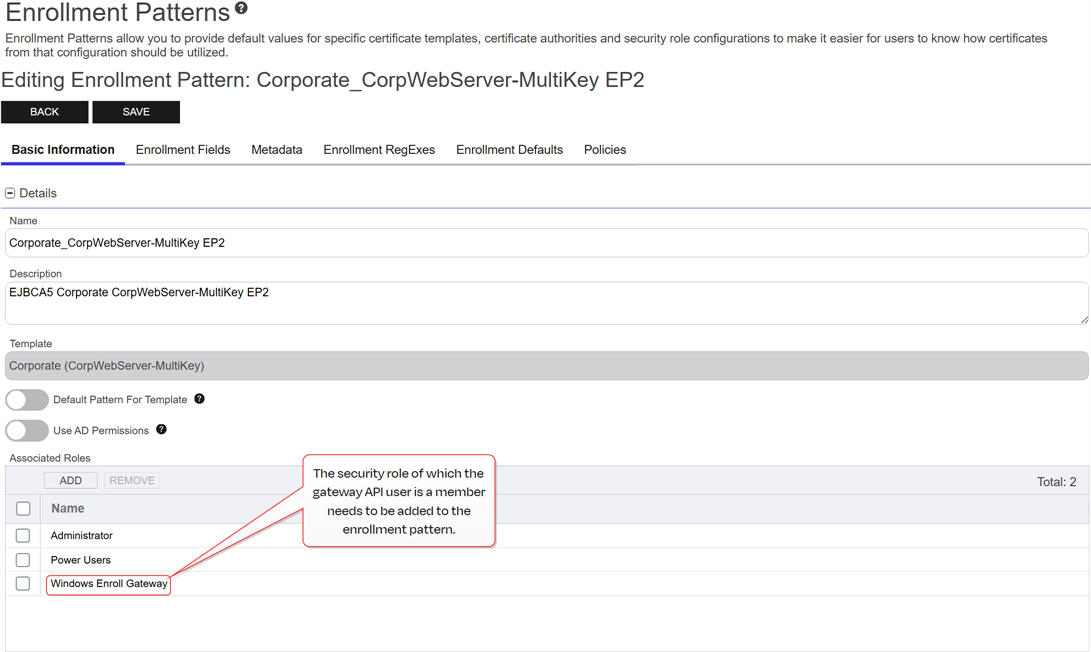Open the Metadata tab
The height and width of the screenshot is (652, 1091).
pos(277,150)
